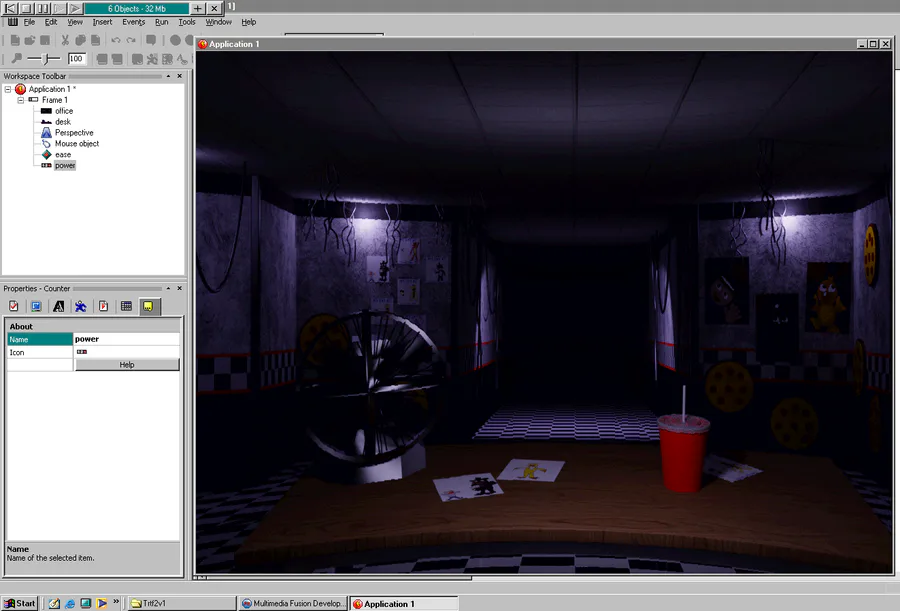Screen dimensions: 900x611
Task: Rewind the application with the run toolbar
Action: (x=10, y=8)
